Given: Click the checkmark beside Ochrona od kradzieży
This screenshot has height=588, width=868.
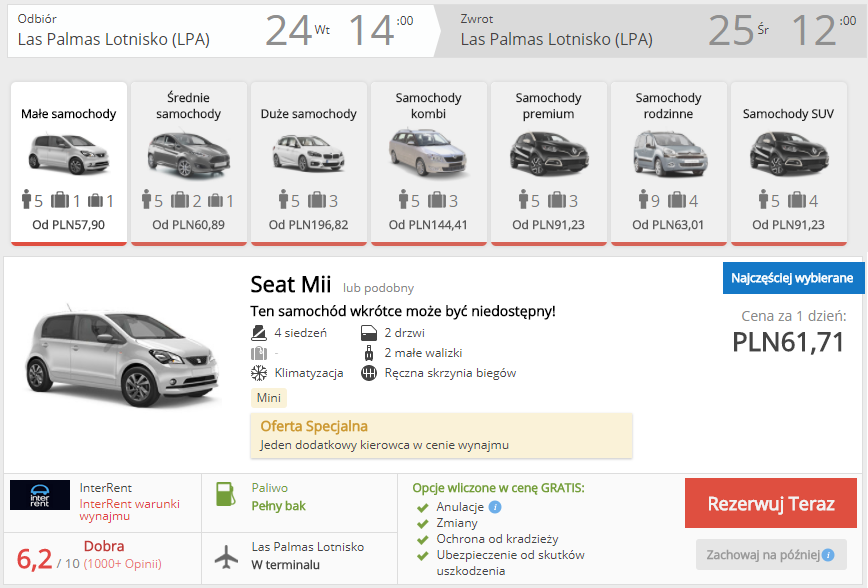Looking at the screenshot, I should [423, 540].
